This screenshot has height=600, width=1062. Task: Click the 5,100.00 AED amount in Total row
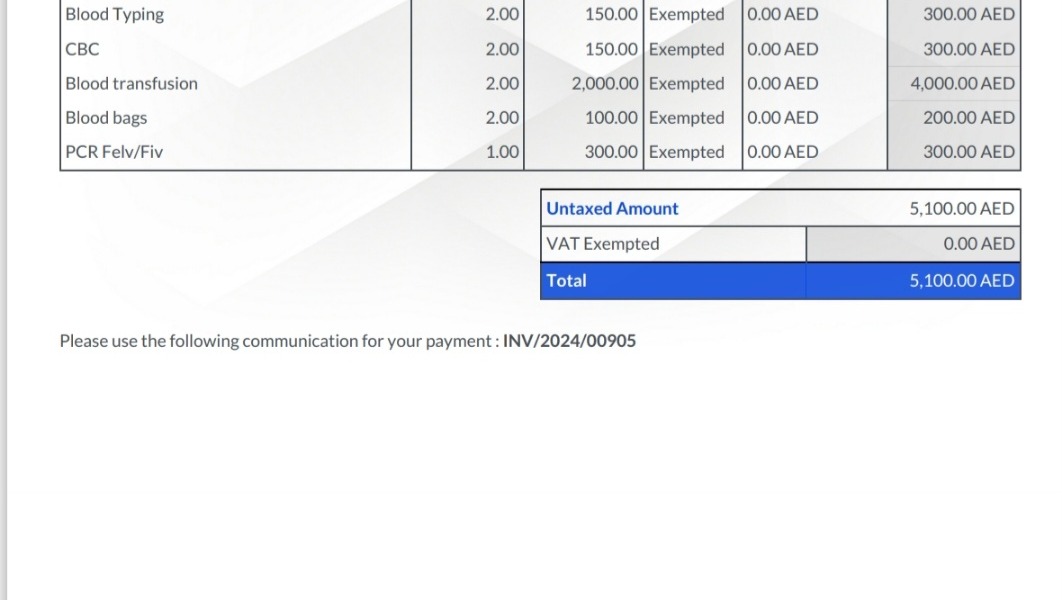[x=961, y=281]
